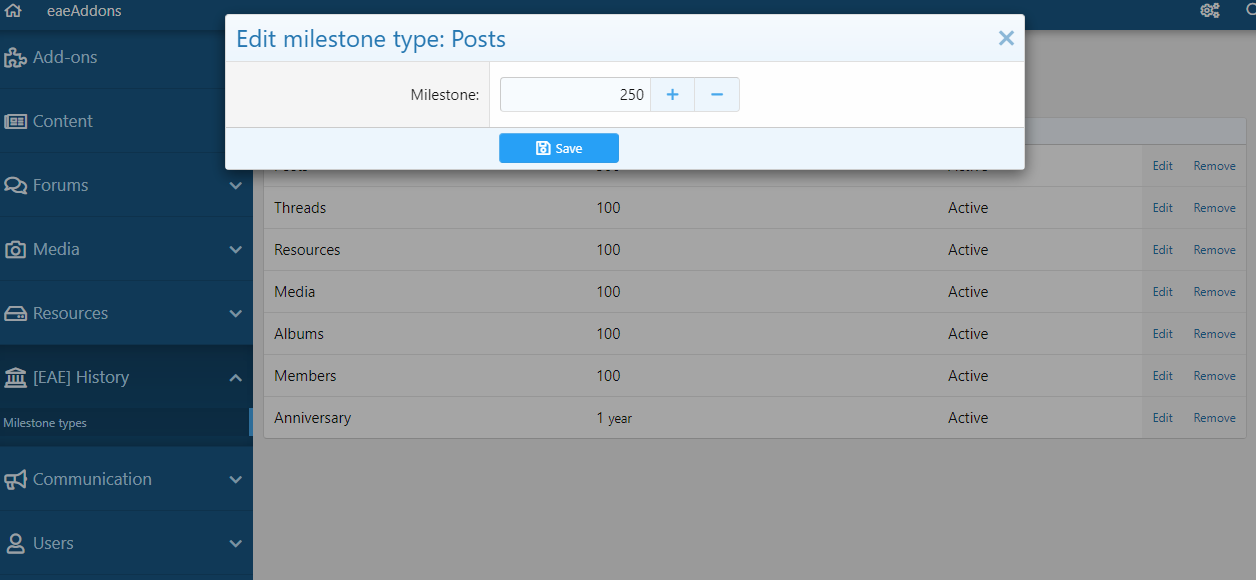Select Milestone types menu item
The height and width of the screenshot is (580, 1256).
pyautogui.click(x=45, y=423)
